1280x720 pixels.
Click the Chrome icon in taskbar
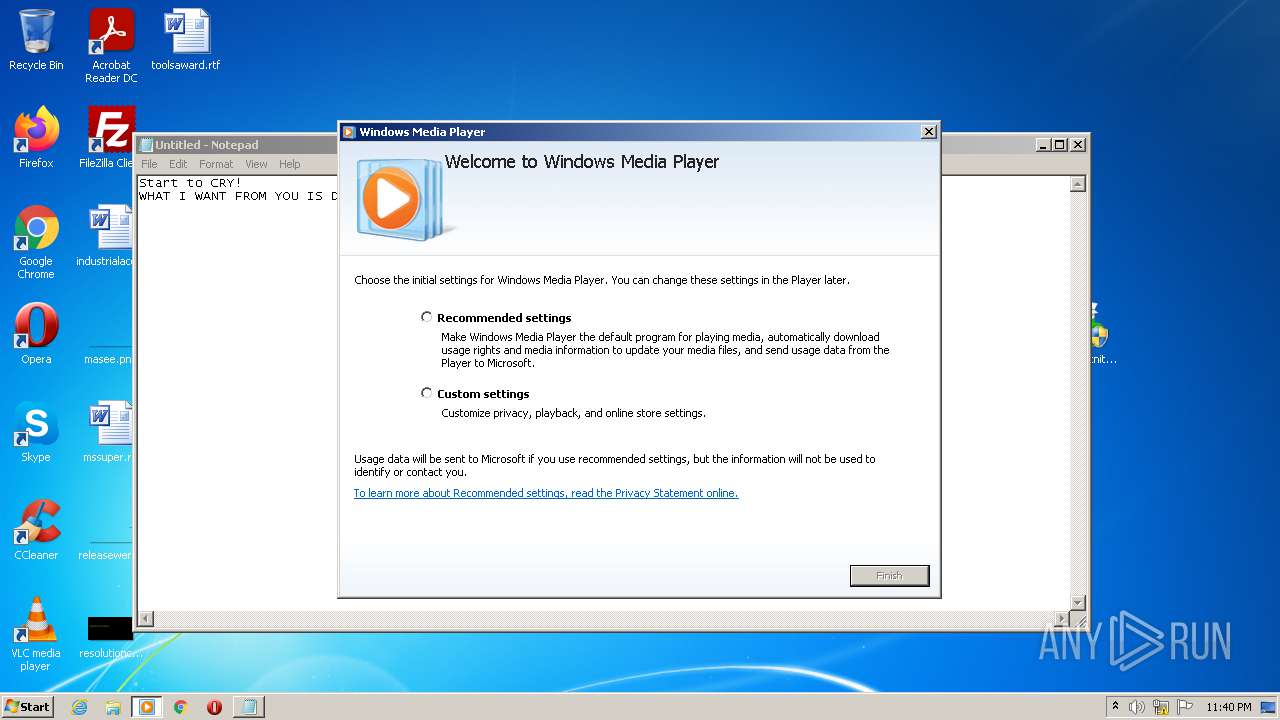tap(181, 707)
